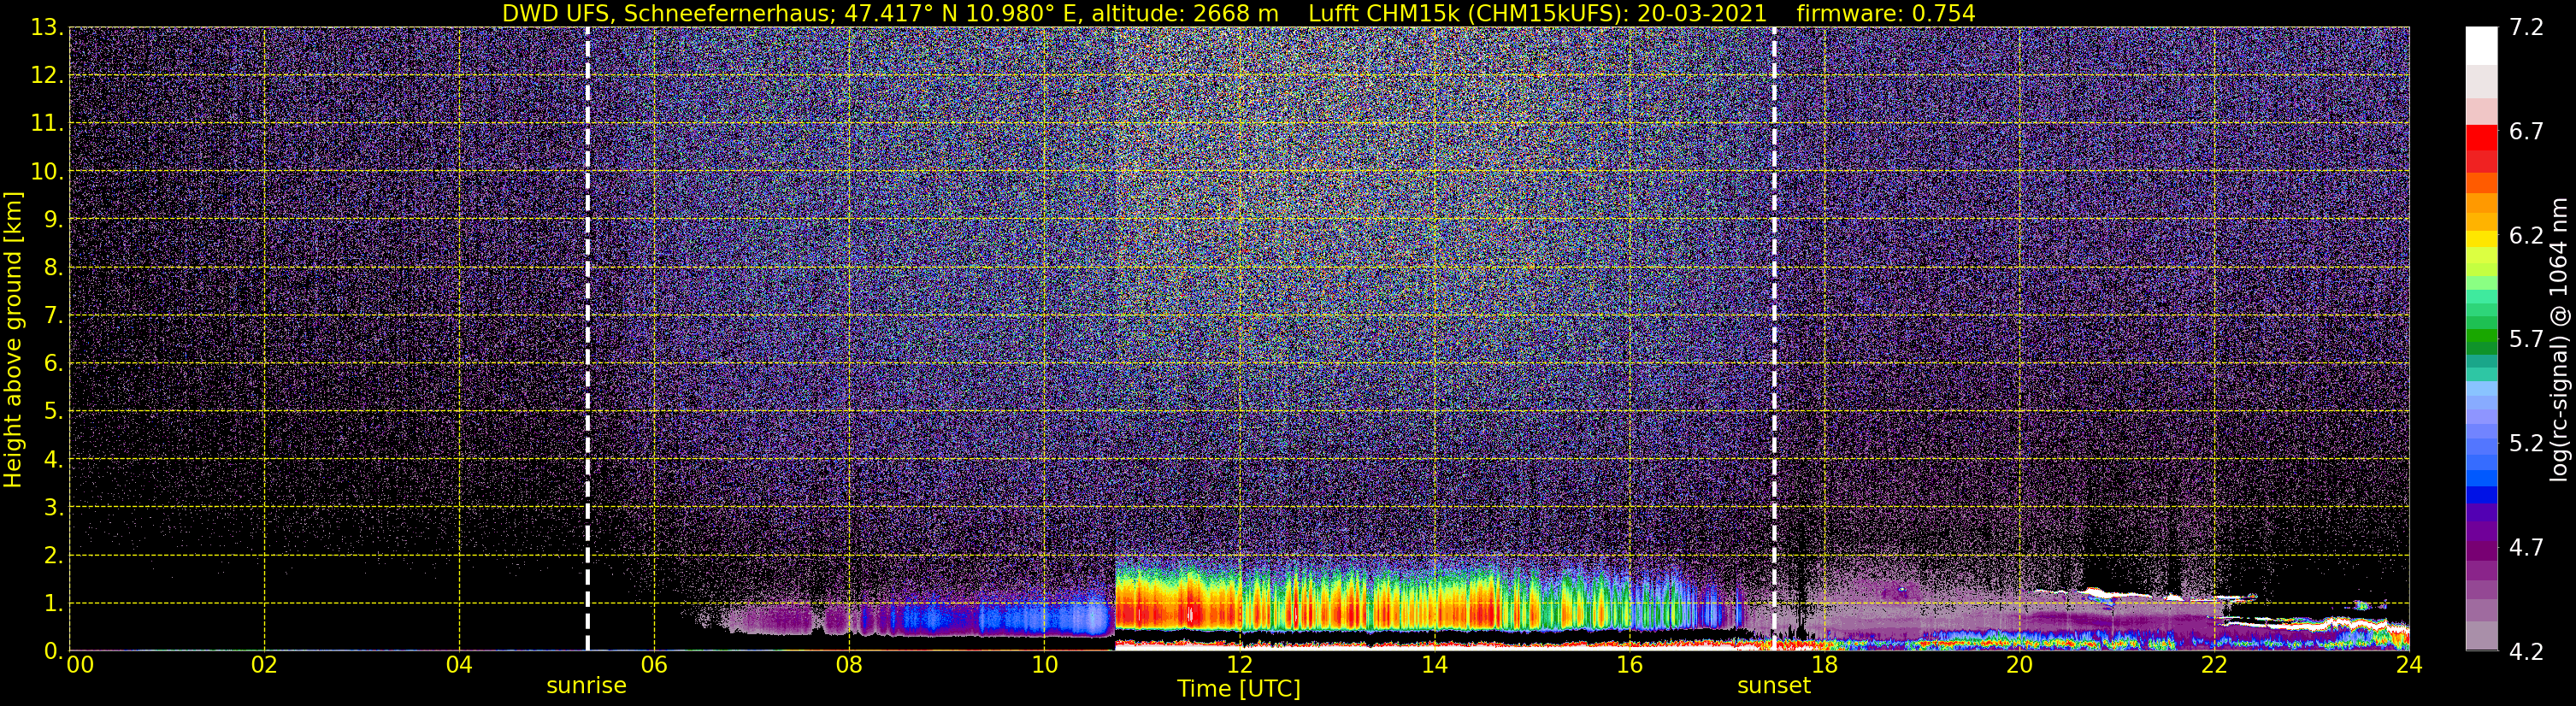Click the white top segment of the colorbar
The width and height of the screenshot is (2576, 706).
click(x=2481, y=46)
